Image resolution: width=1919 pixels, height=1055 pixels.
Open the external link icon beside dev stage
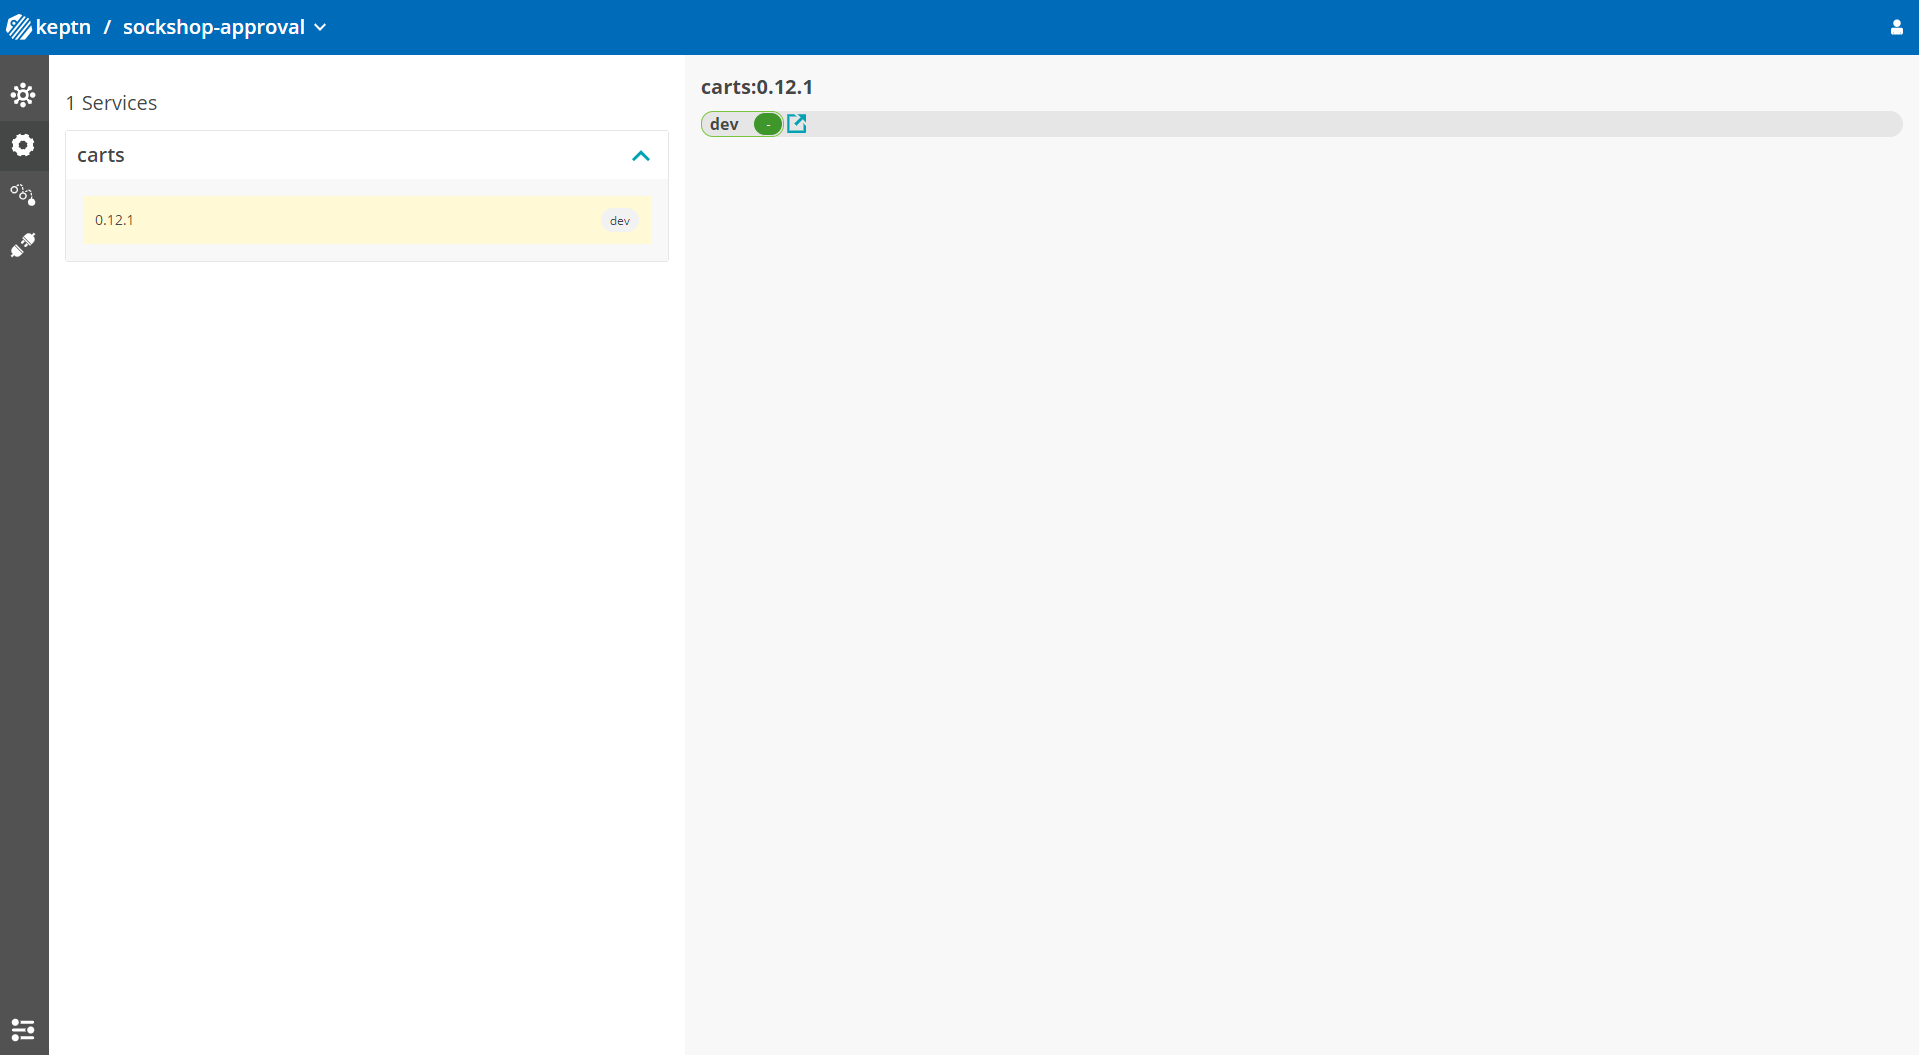coord(797,123)
